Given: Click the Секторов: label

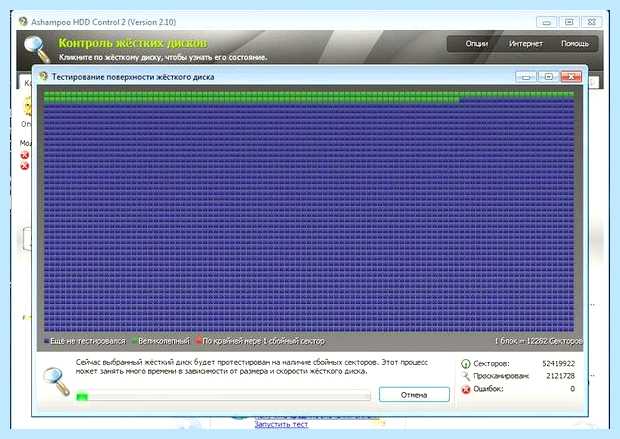Looking at the screenshot, I should click(x=491, y=363).
